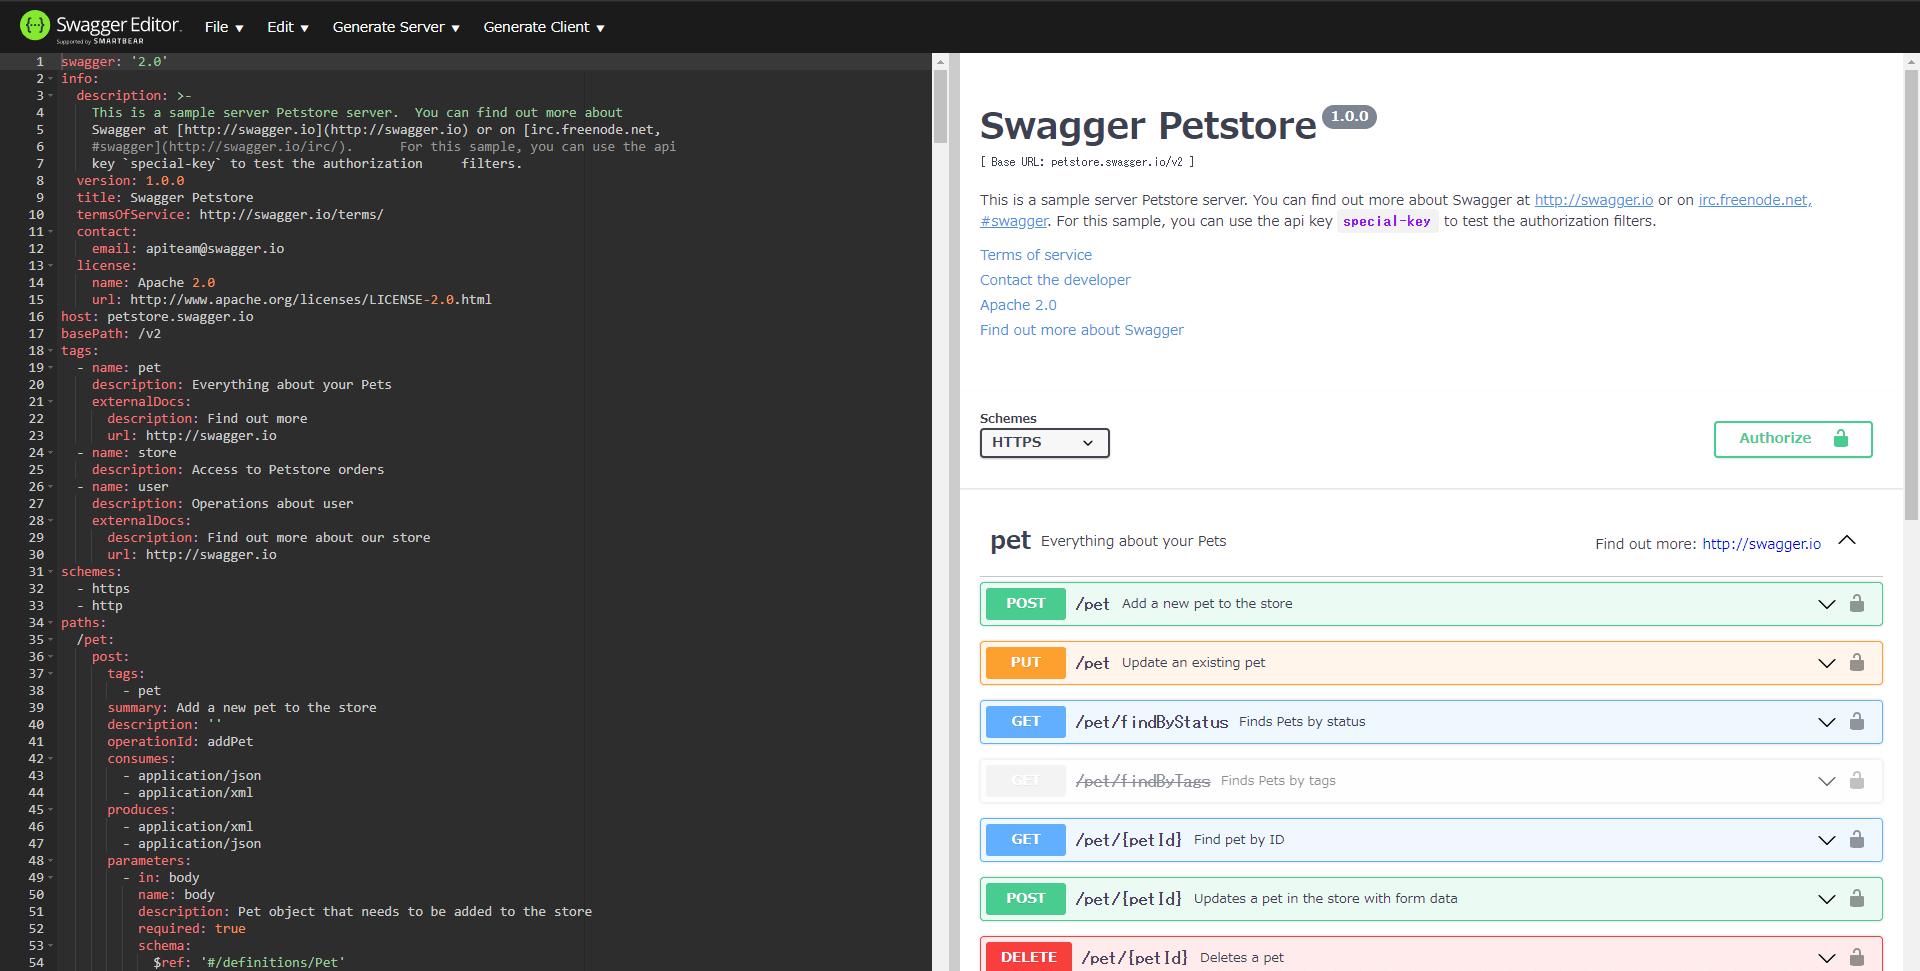Click the Authorize button
Viewport: 1920px width, 971px height.
[1776, 438]
